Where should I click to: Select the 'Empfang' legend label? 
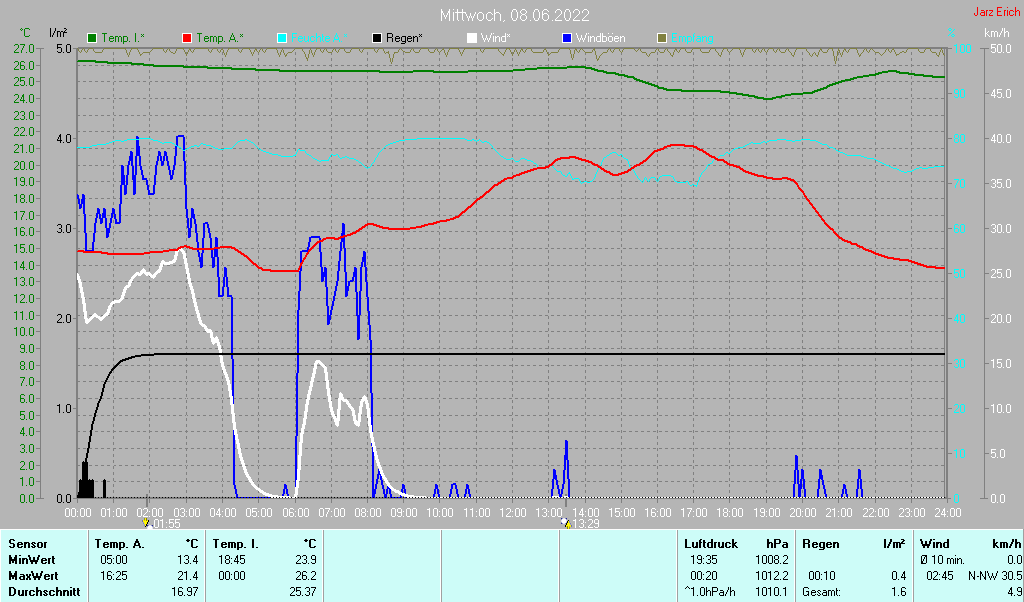point(692,39)
